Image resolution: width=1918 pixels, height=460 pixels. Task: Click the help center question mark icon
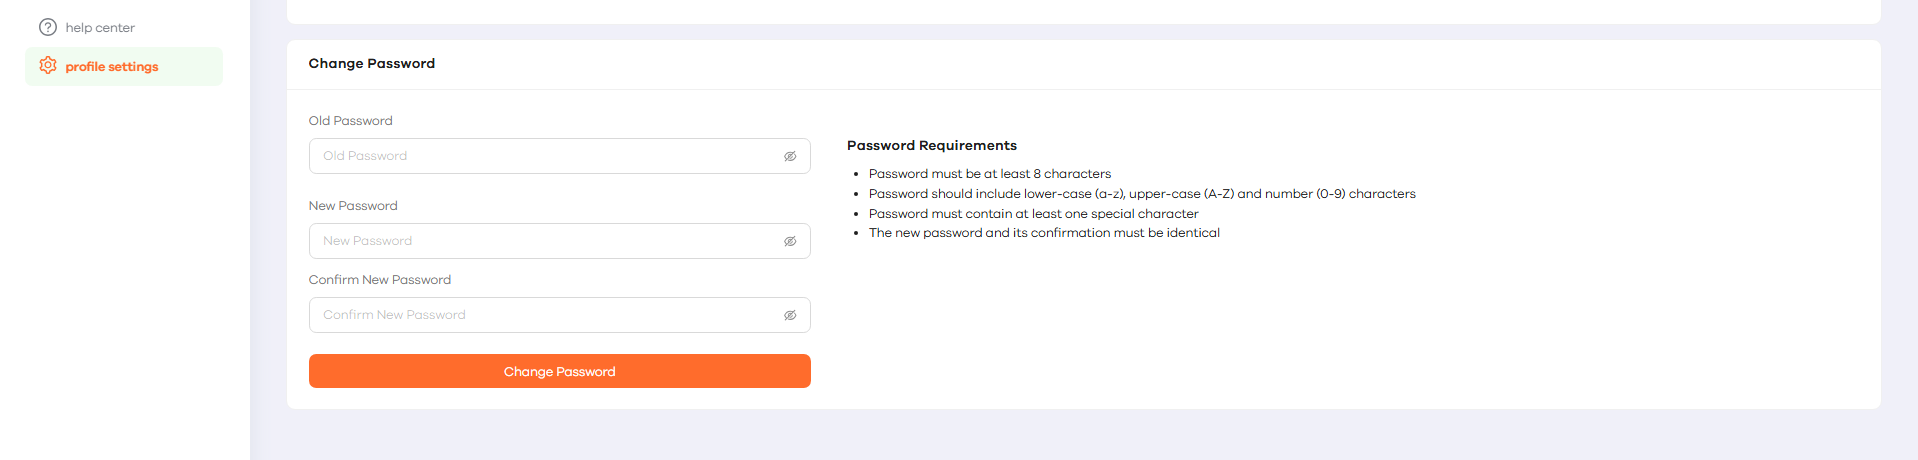pos(48,27)
